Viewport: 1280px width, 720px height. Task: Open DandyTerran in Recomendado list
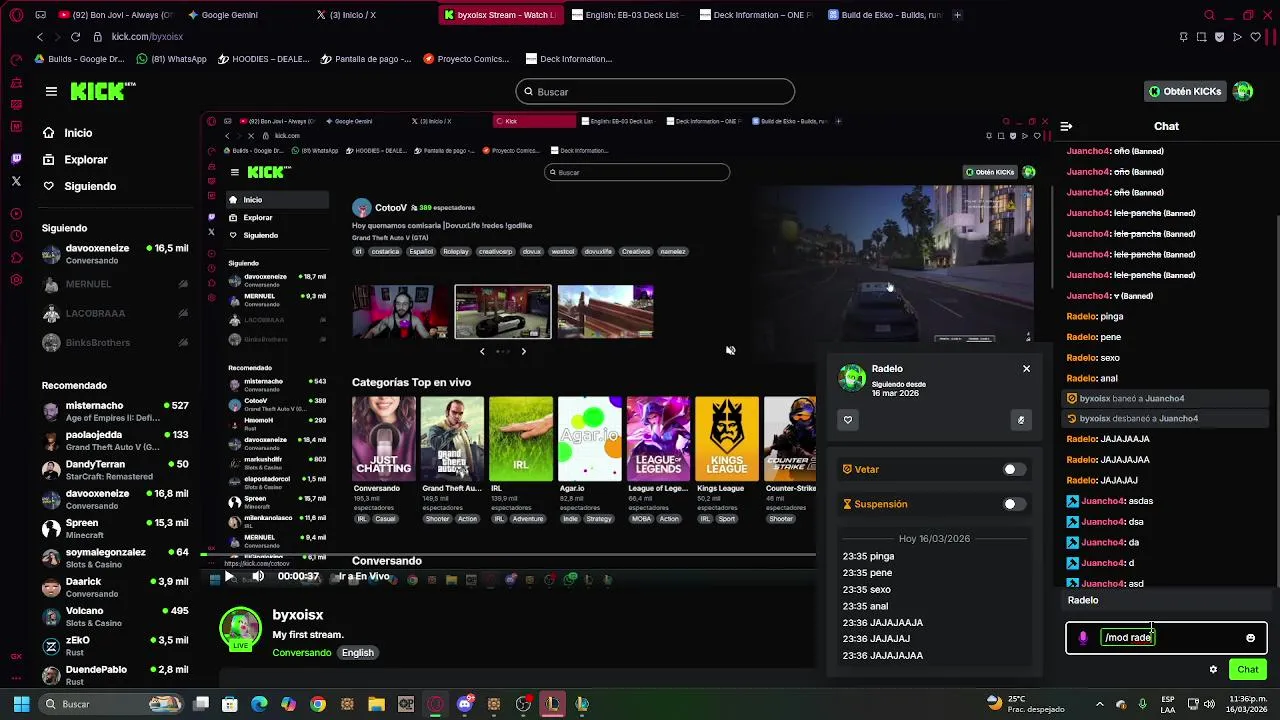tap(115, 470)
